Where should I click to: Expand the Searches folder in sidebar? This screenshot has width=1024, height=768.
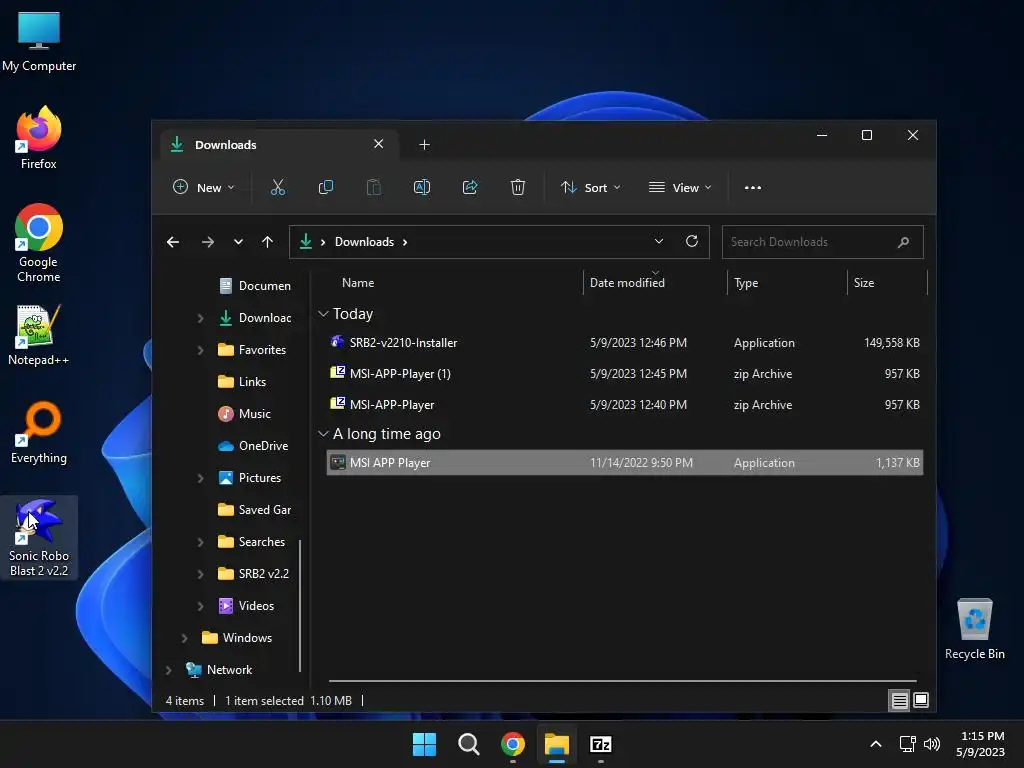200,542
